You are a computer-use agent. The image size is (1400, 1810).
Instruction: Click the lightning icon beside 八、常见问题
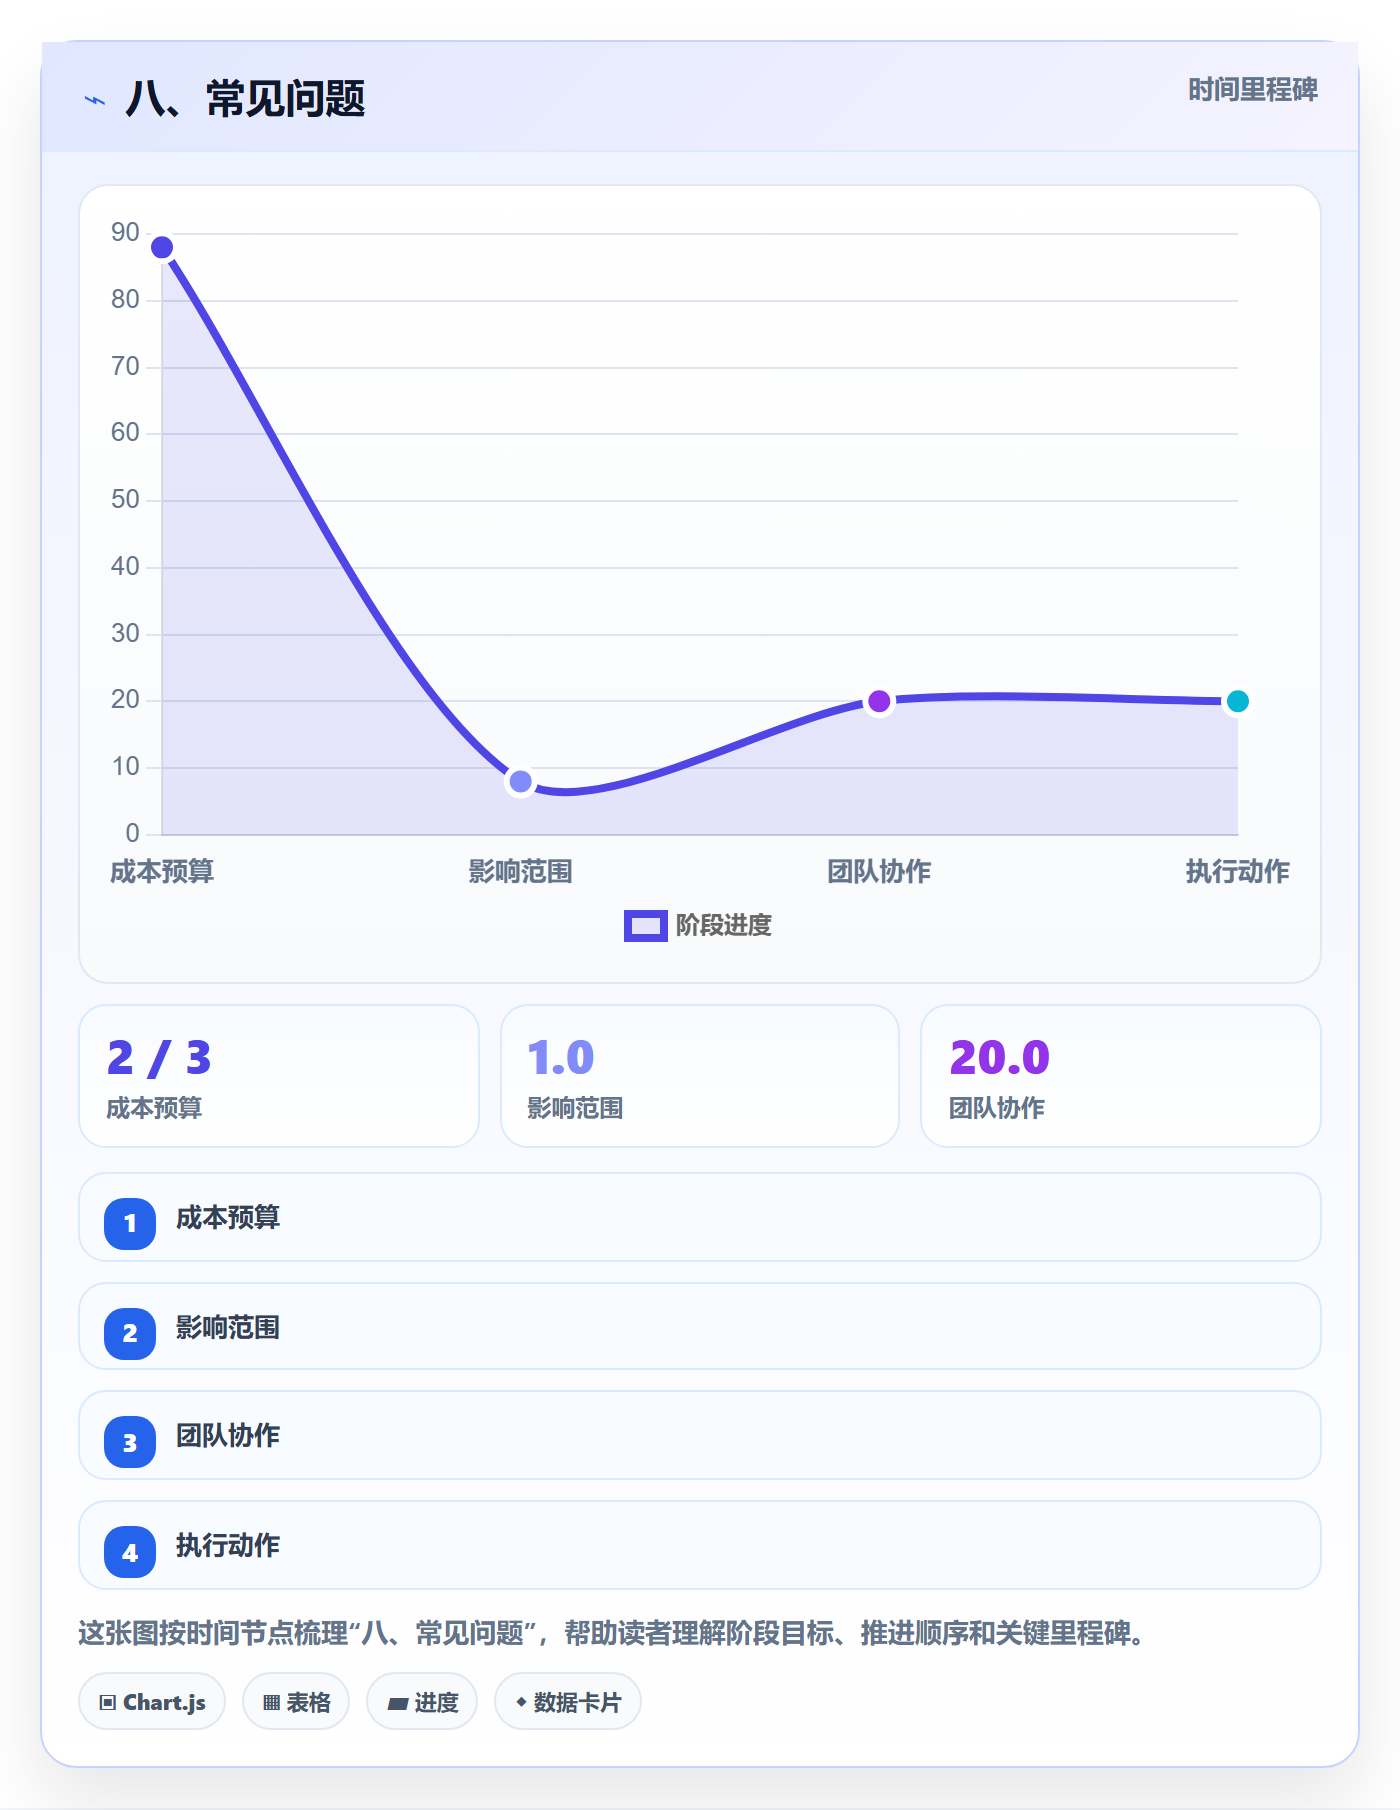95,100
